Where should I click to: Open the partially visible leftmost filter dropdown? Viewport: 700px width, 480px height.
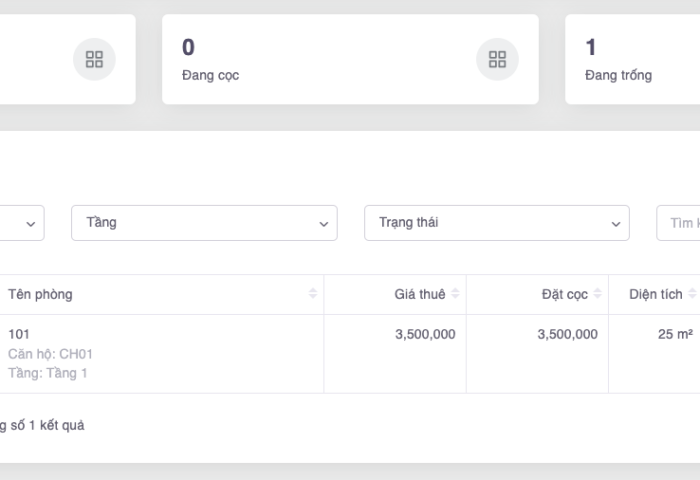click(x=22, y=223)
